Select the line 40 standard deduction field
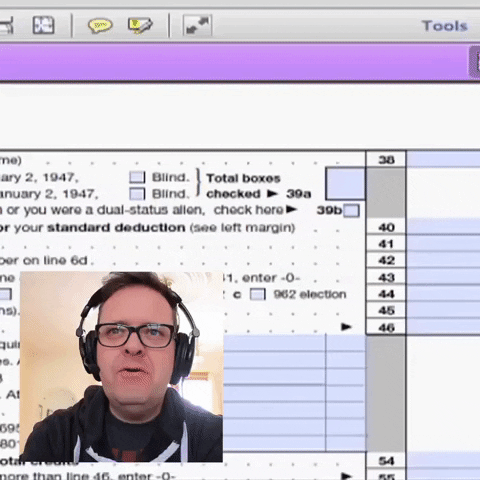The width and height of the screenshot is (480, 480). tap(443, 227)
